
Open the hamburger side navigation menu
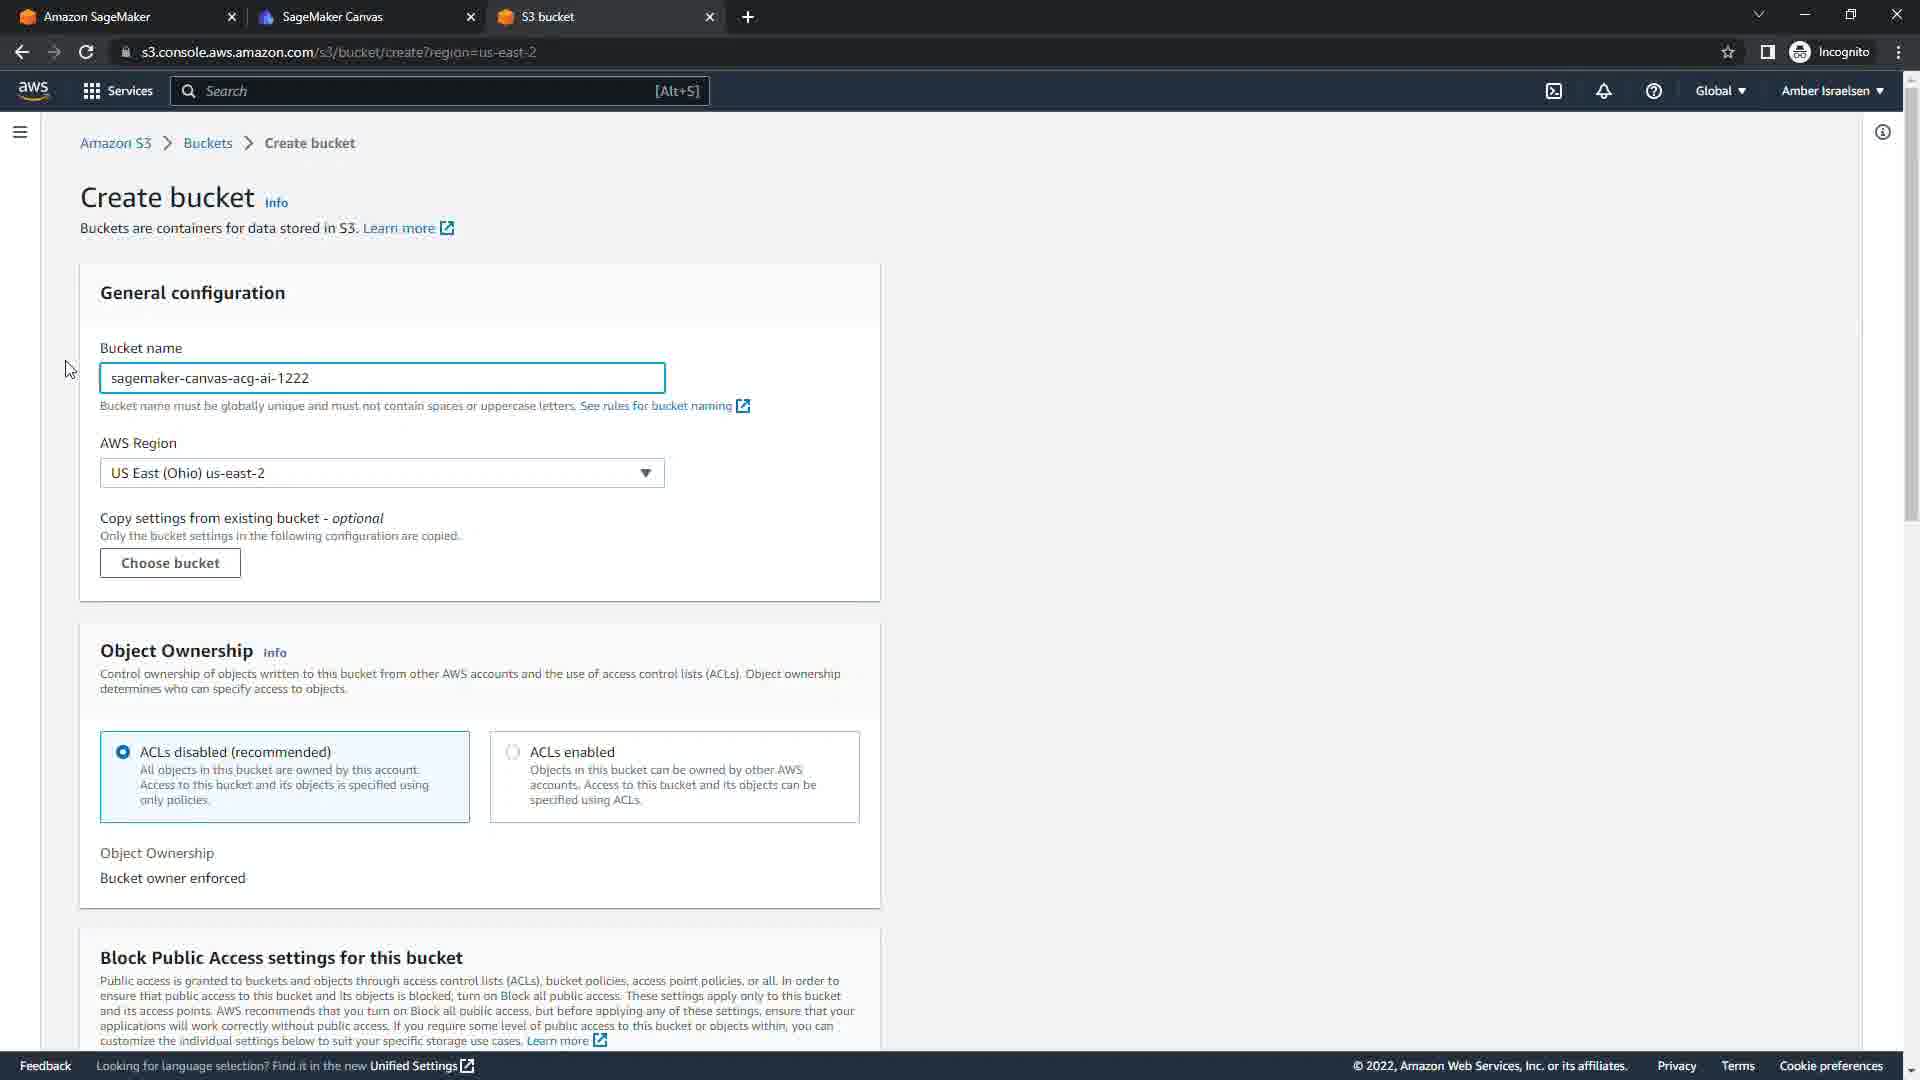pos(20,132)
